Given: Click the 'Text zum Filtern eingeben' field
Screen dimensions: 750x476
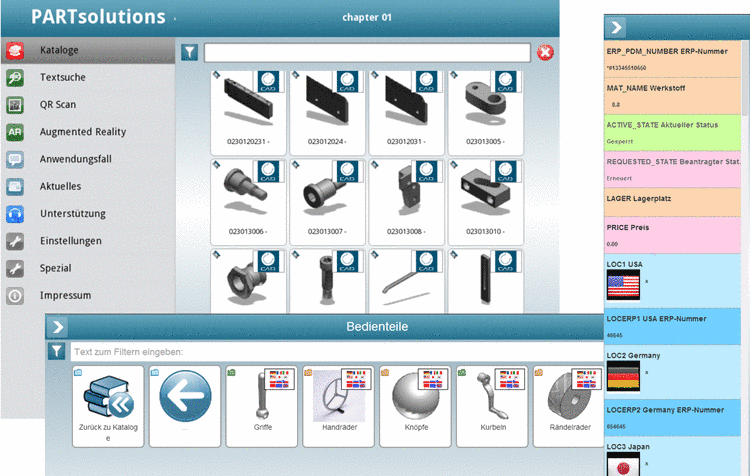Looking at the screenshot, I should coord(337,352).
